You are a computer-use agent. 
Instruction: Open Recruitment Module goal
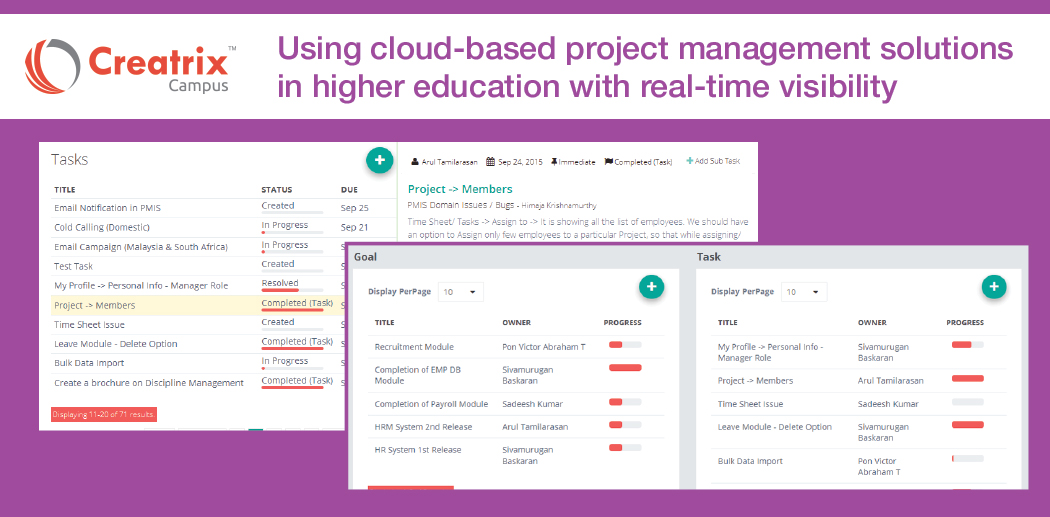click(x=414, y=347)
